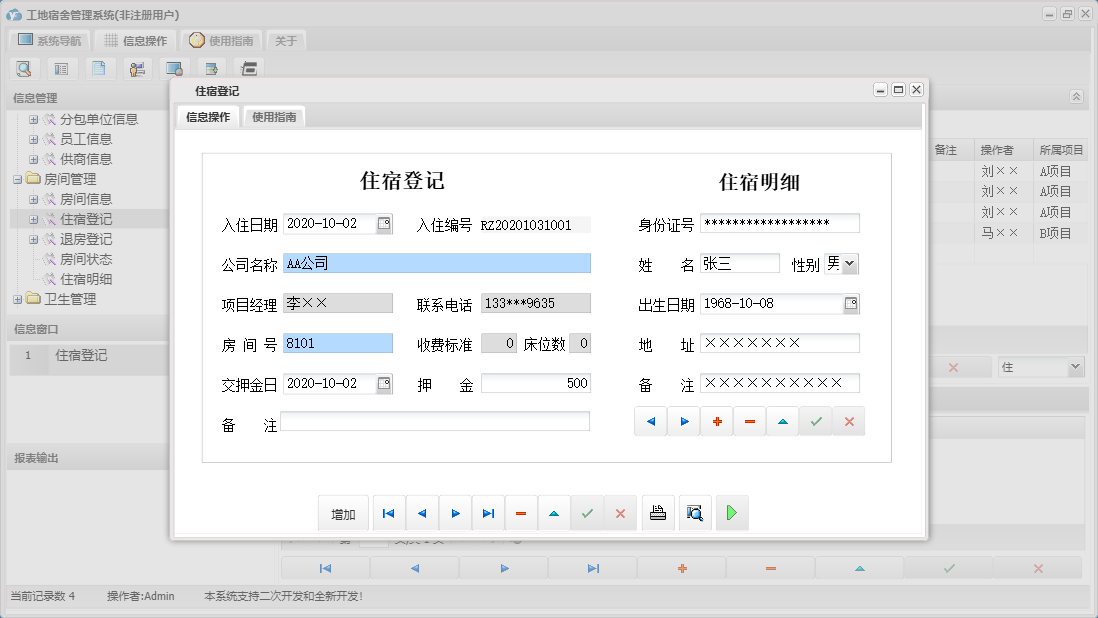Confirm with green check in 住宿明细 panel
1098x618 pixels.
815,421
